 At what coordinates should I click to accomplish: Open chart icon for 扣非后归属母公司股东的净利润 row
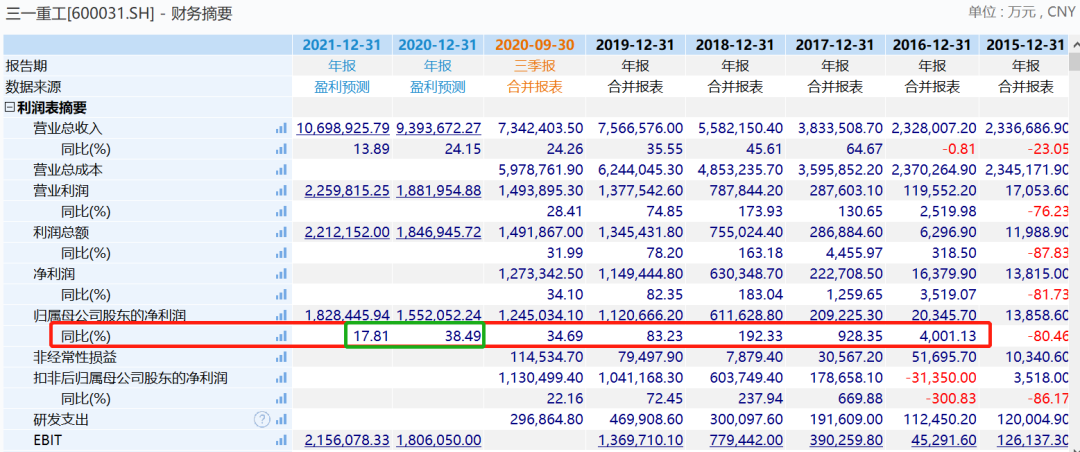click(x=281, y=378)
